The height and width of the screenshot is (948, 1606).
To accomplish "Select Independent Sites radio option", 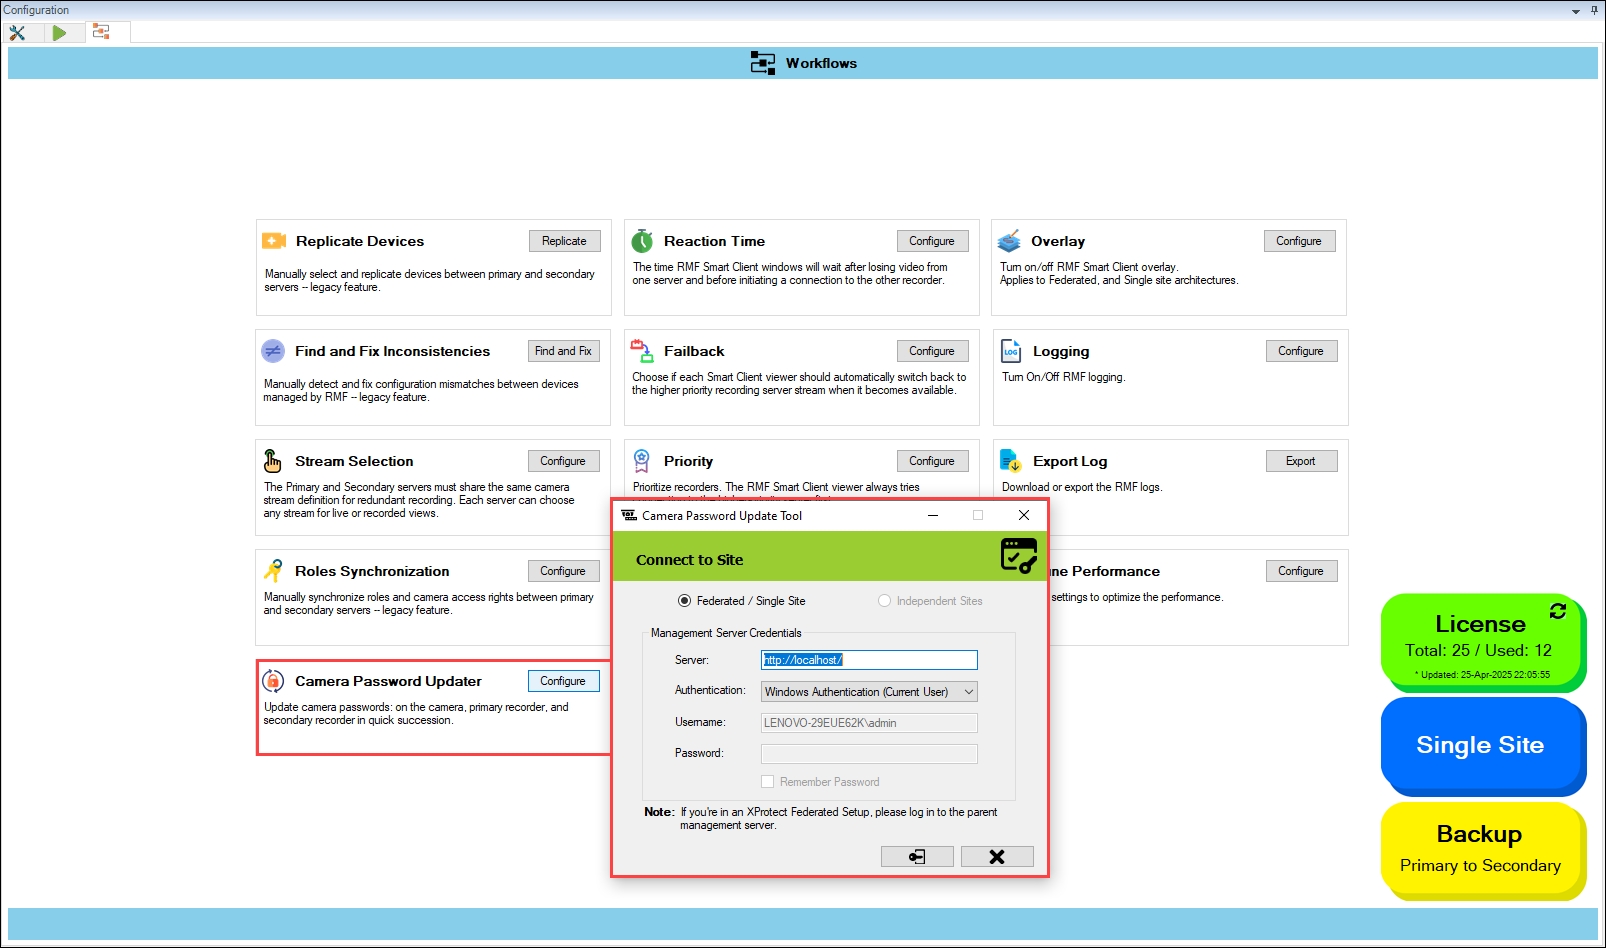I will pos(884,601).
